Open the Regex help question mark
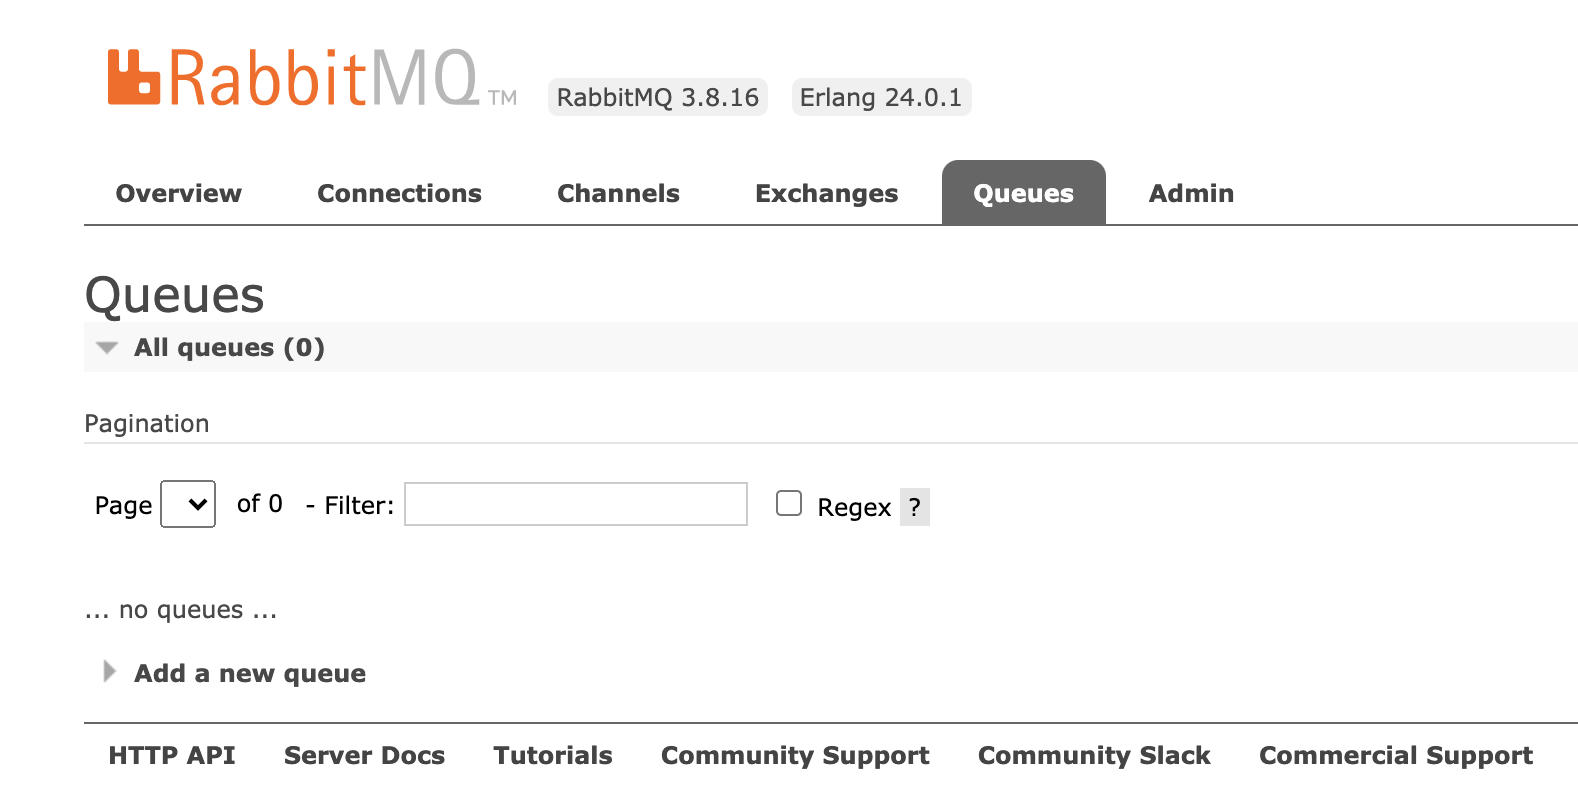 tap(914, 507)
